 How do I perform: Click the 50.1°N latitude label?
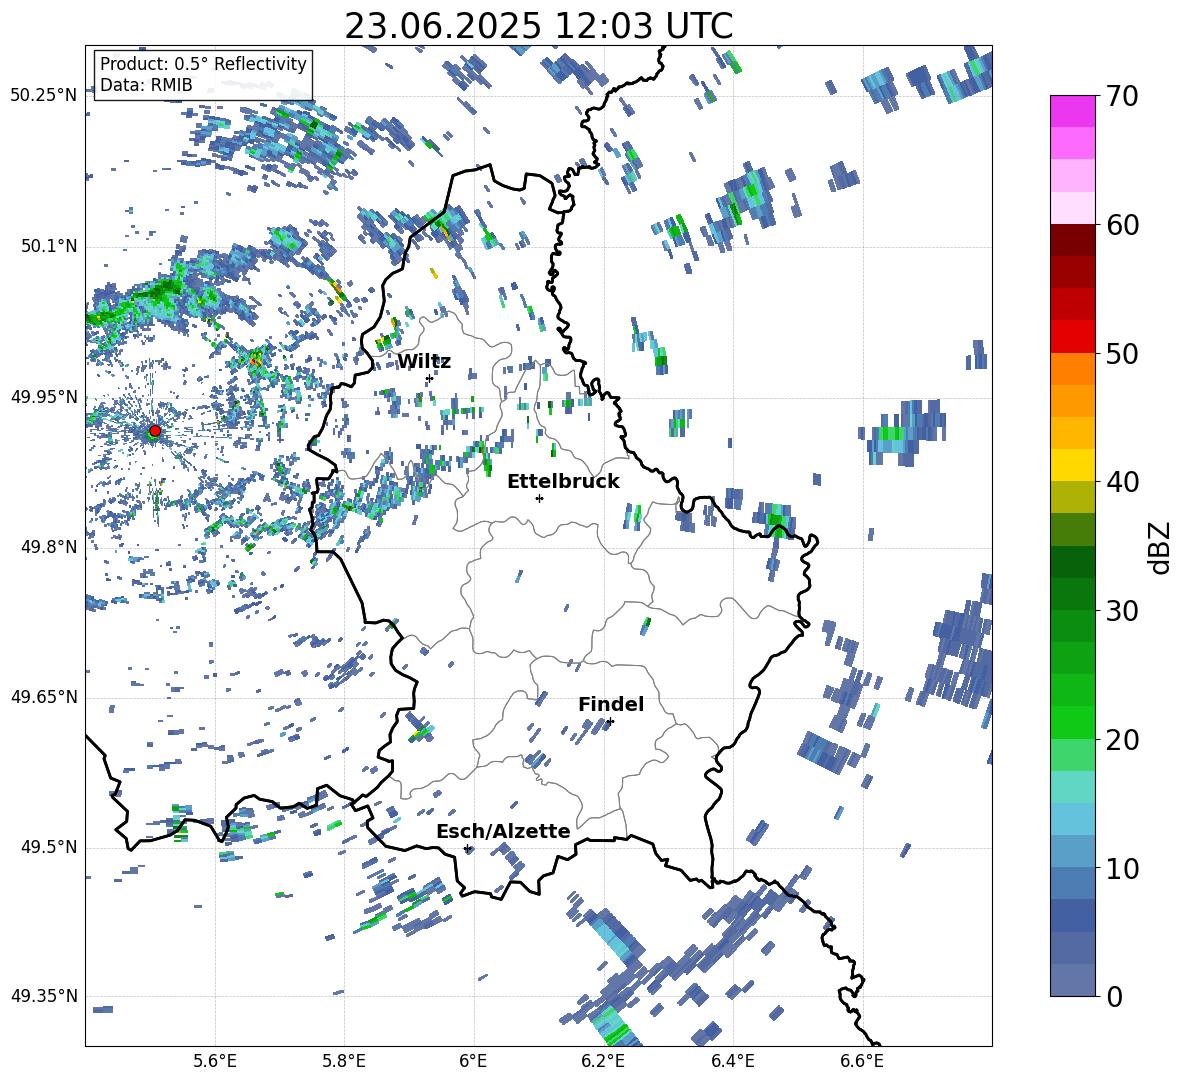pos(48,246)
